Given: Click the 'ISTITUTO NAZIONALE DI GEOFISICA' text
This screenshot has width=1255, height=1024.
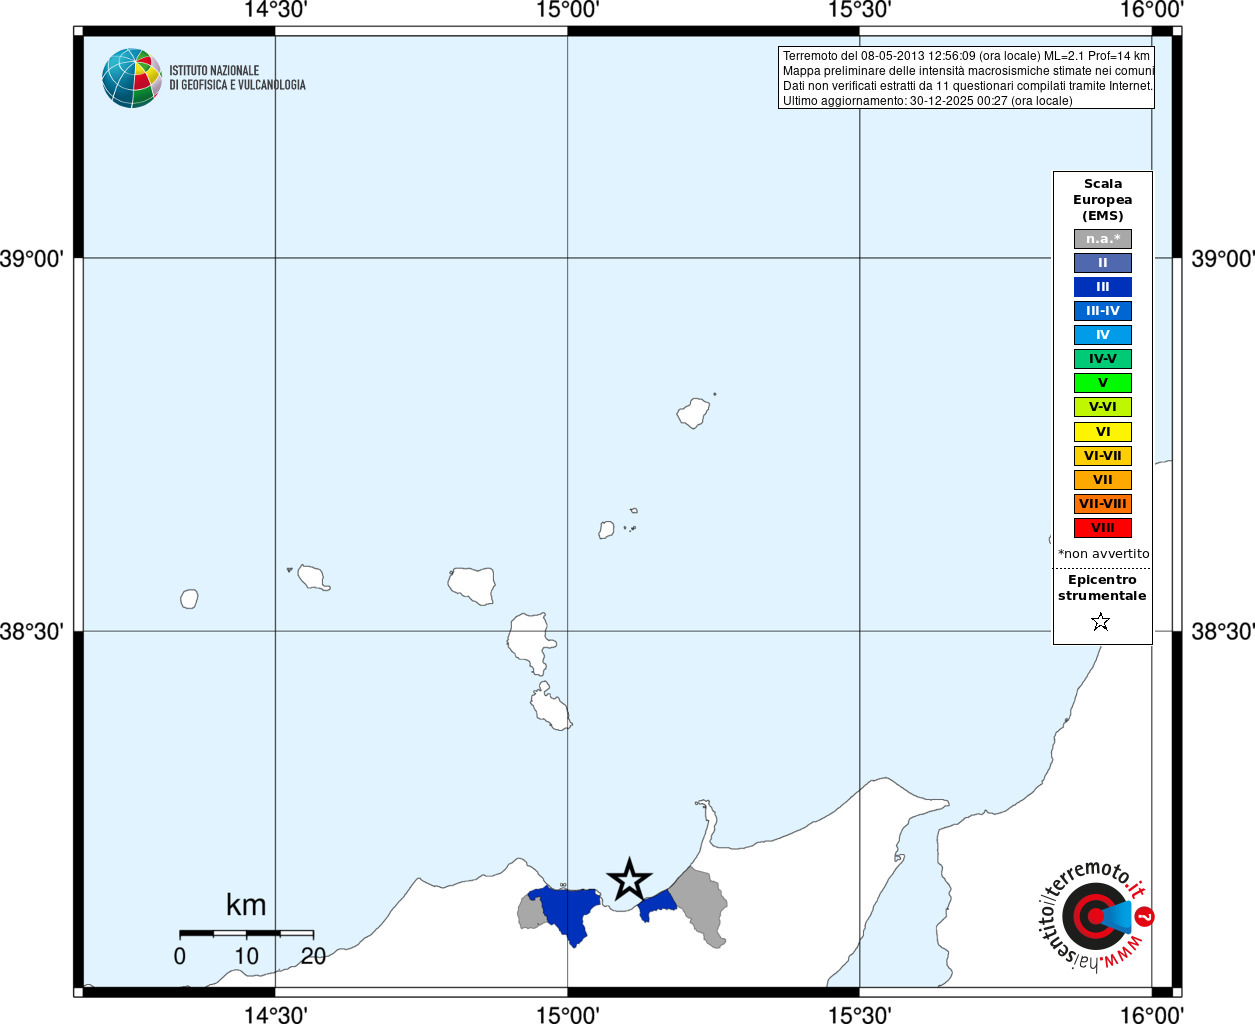Looking at the screenshot, I should [x=237, y=78].
